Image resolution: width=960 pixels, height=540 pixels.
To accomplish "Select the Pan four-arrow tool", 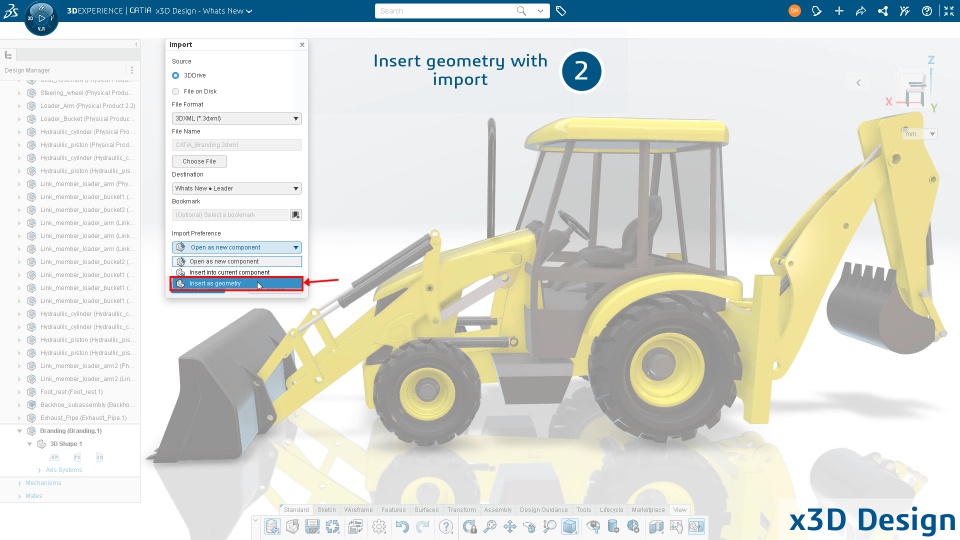I will point(509,527).
